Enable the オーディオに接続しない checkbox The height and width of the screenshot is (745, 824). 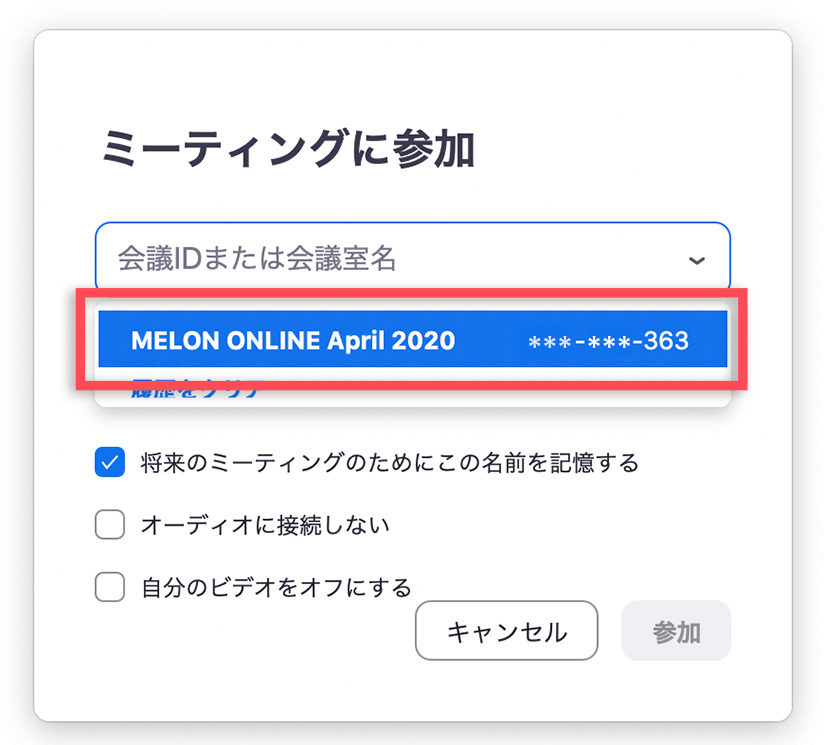pos(110,524)
